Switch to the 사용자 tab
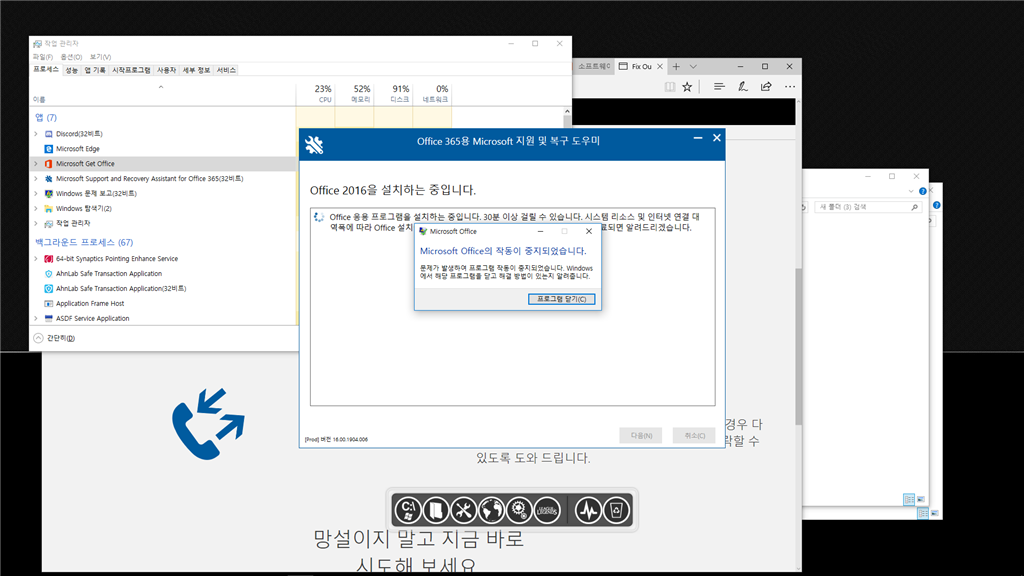Viewport: 1024px width, 576px height. click(x=167, y=70)
